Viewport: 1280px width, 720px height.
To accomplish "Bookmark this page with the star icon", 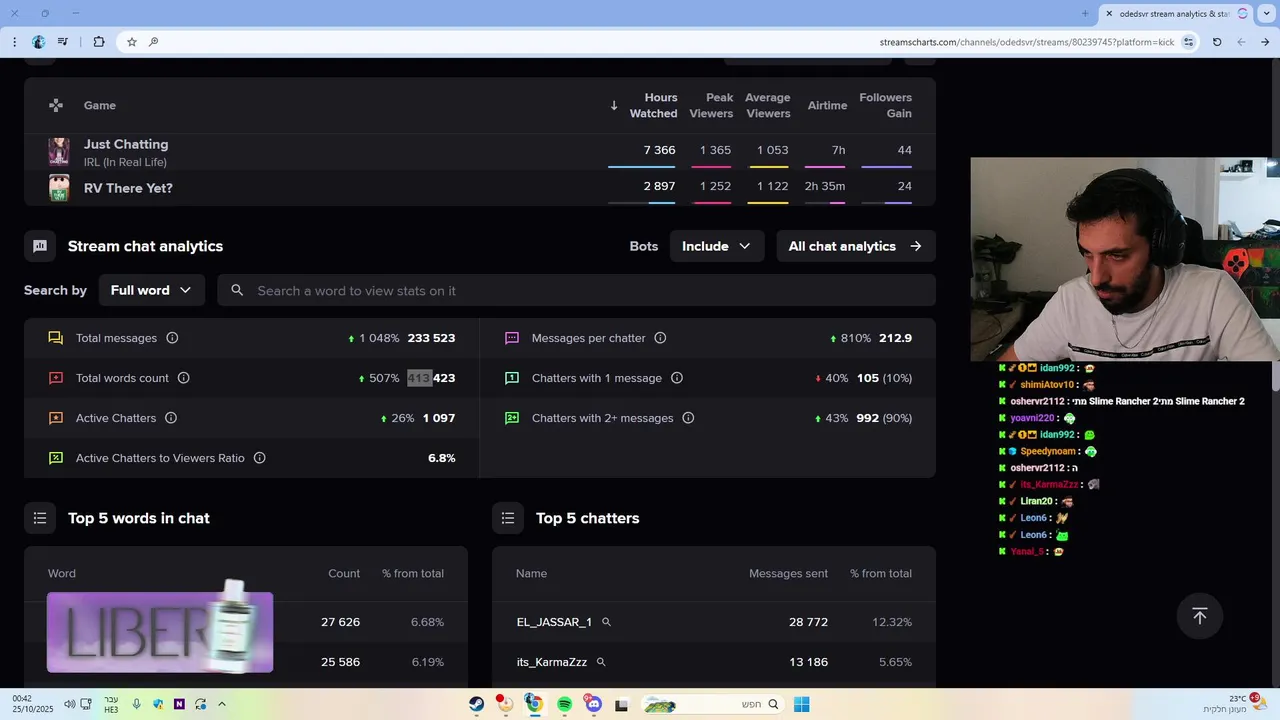I will click(x=131, y=42).
